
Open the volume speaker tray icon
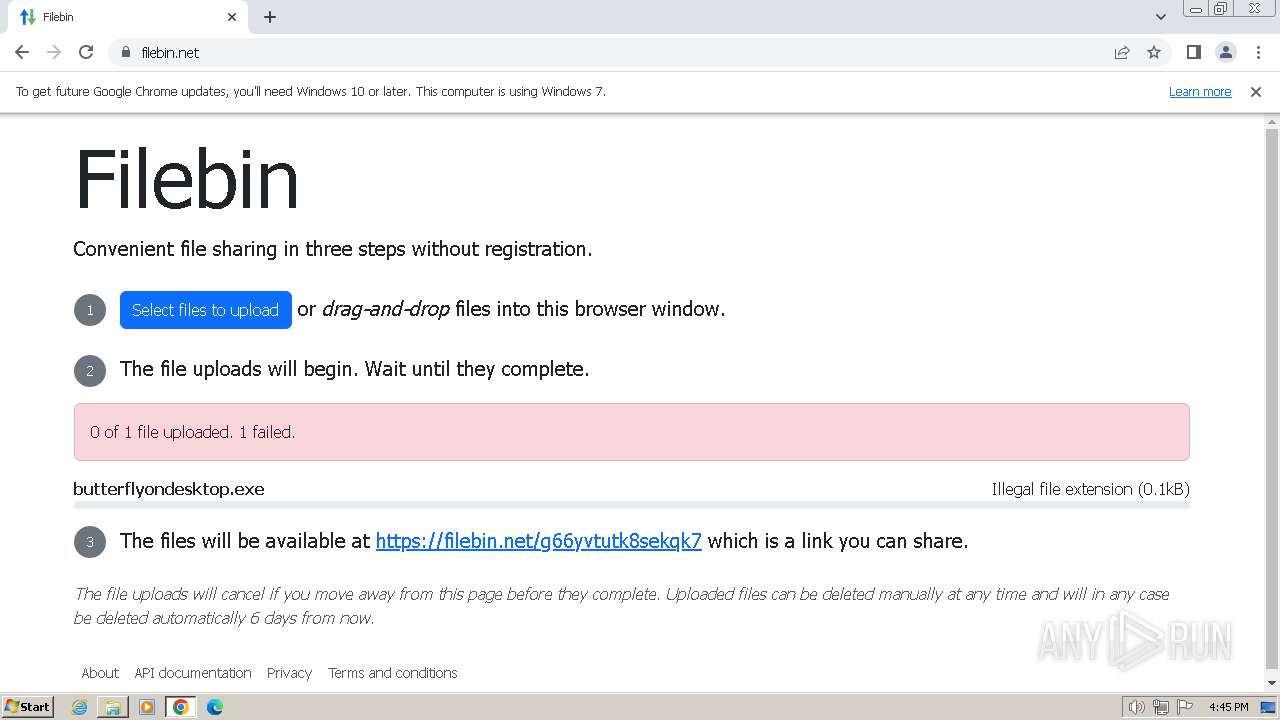pyautogui.click(x=1136, y=707)
